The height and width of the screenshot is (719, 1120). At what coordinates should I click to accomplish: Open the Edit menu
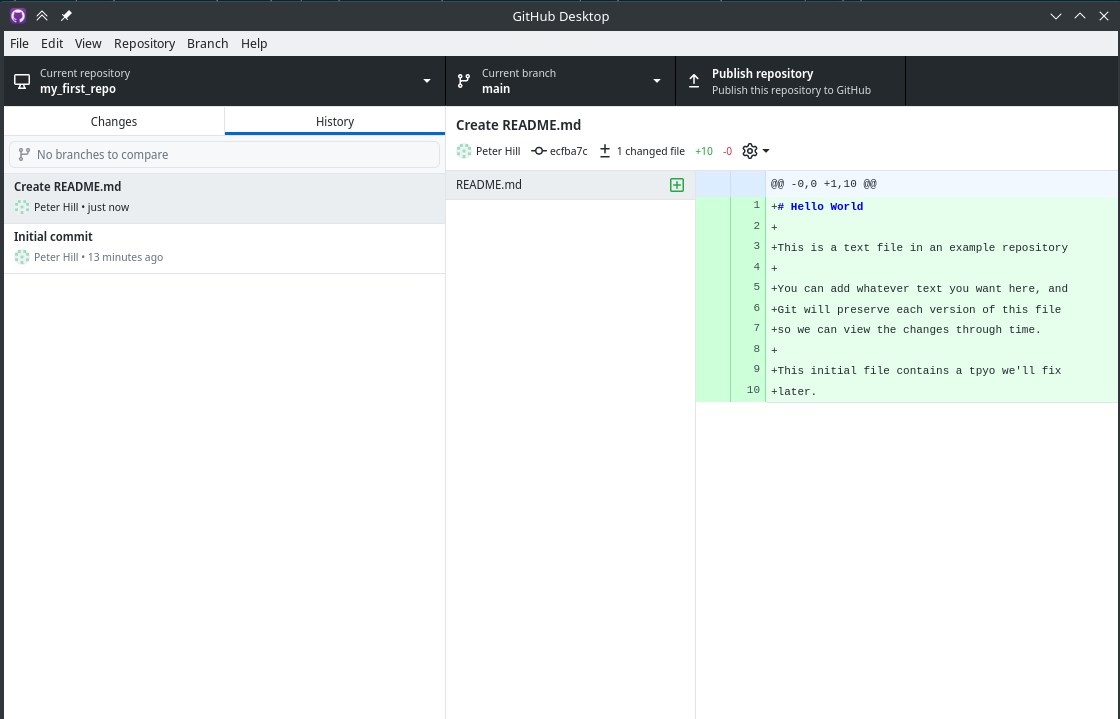coord(52,44)
